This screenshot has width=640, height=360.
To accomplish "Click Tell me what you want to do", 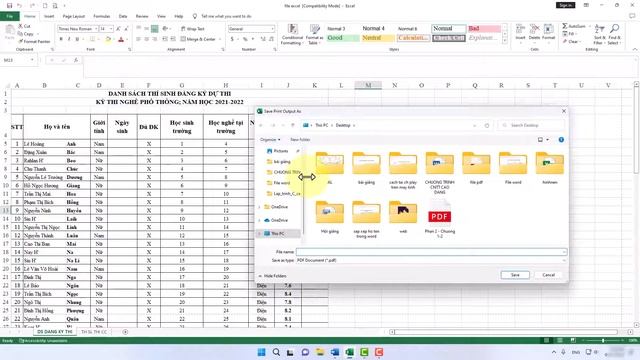I will 226,16.
